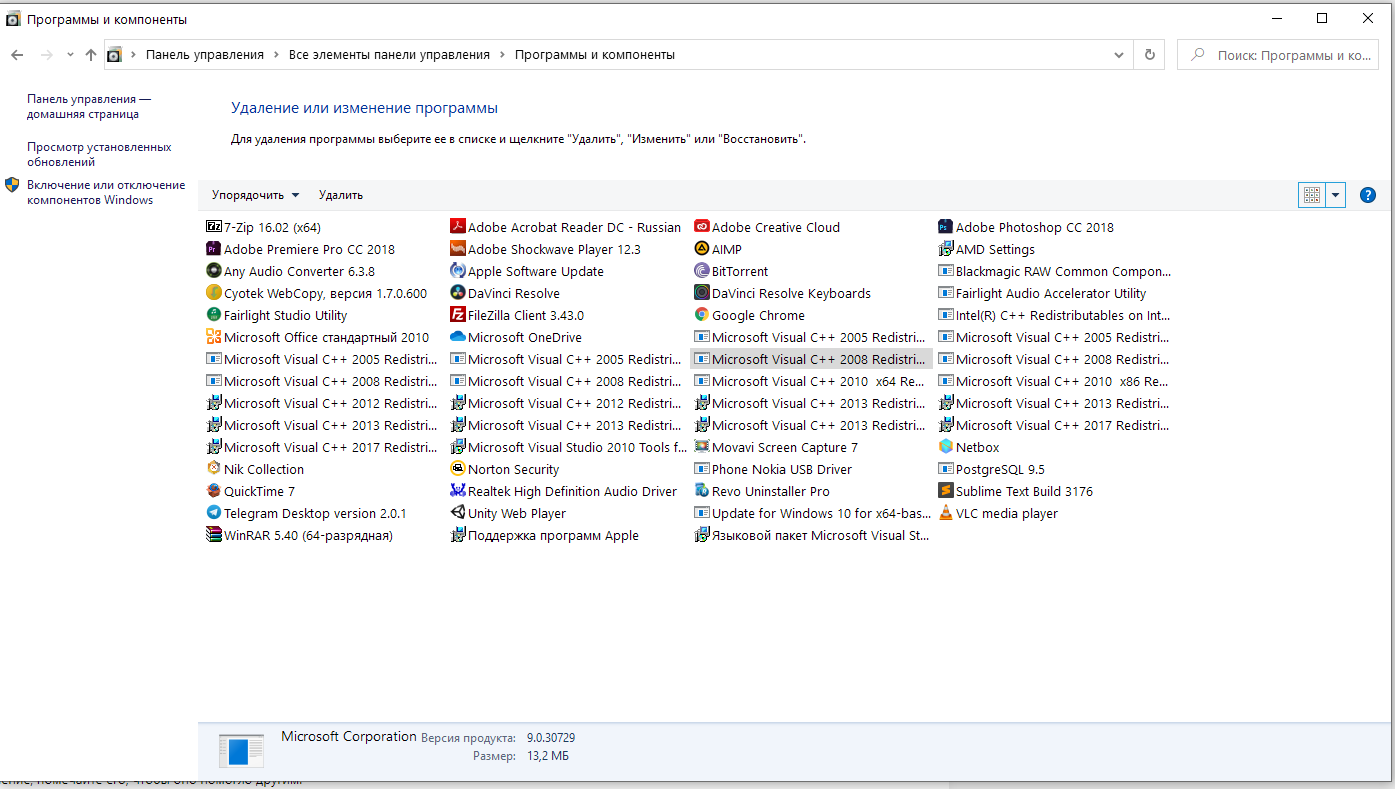Click the Программы и компоненты breadcrumb
Image resolution: width=1395 pixels, height=789 pixels.
[x=595, y=55]
